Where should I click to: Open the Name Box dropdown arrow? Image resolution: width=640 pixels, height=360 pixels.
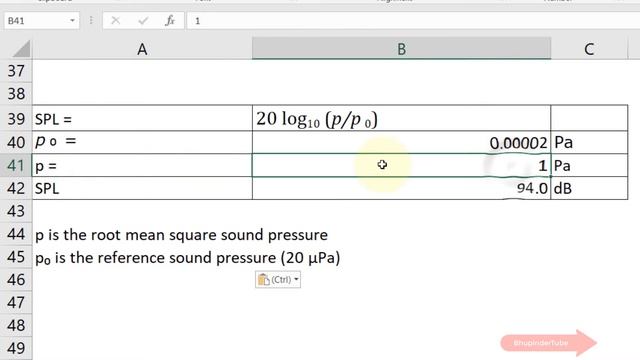[72, 20]
